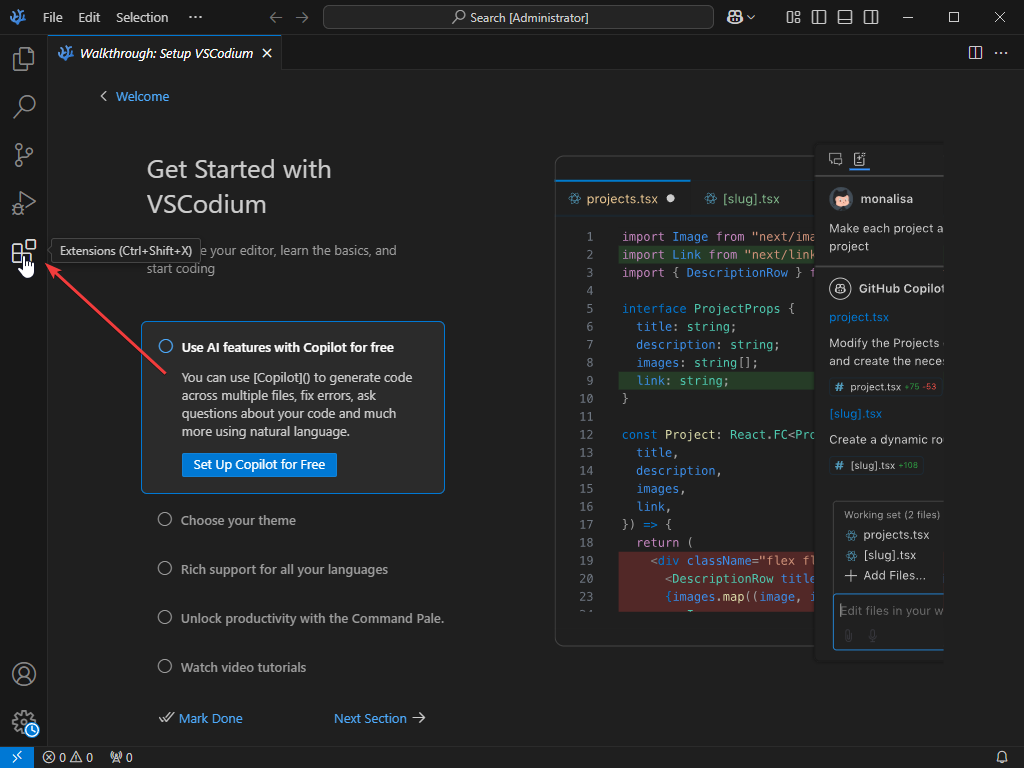Toggle the Primary Side Bar layout icon
Viewport: 1024px width, 768px height.
click(819, 17)
